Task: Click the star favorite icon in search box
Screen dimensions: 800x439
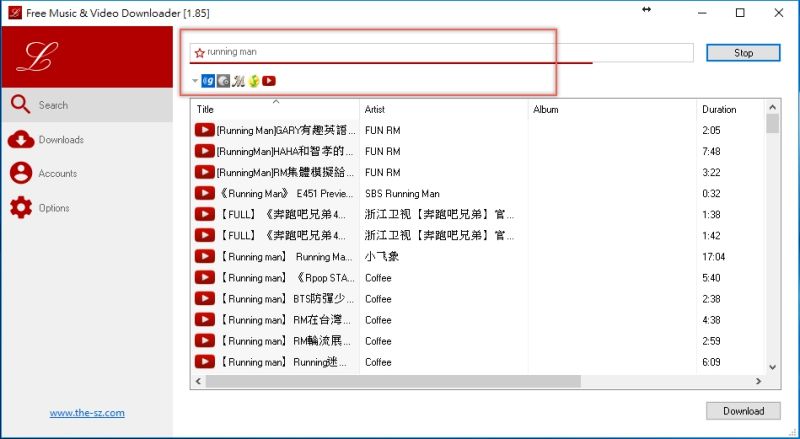Action: pos(199,53)
